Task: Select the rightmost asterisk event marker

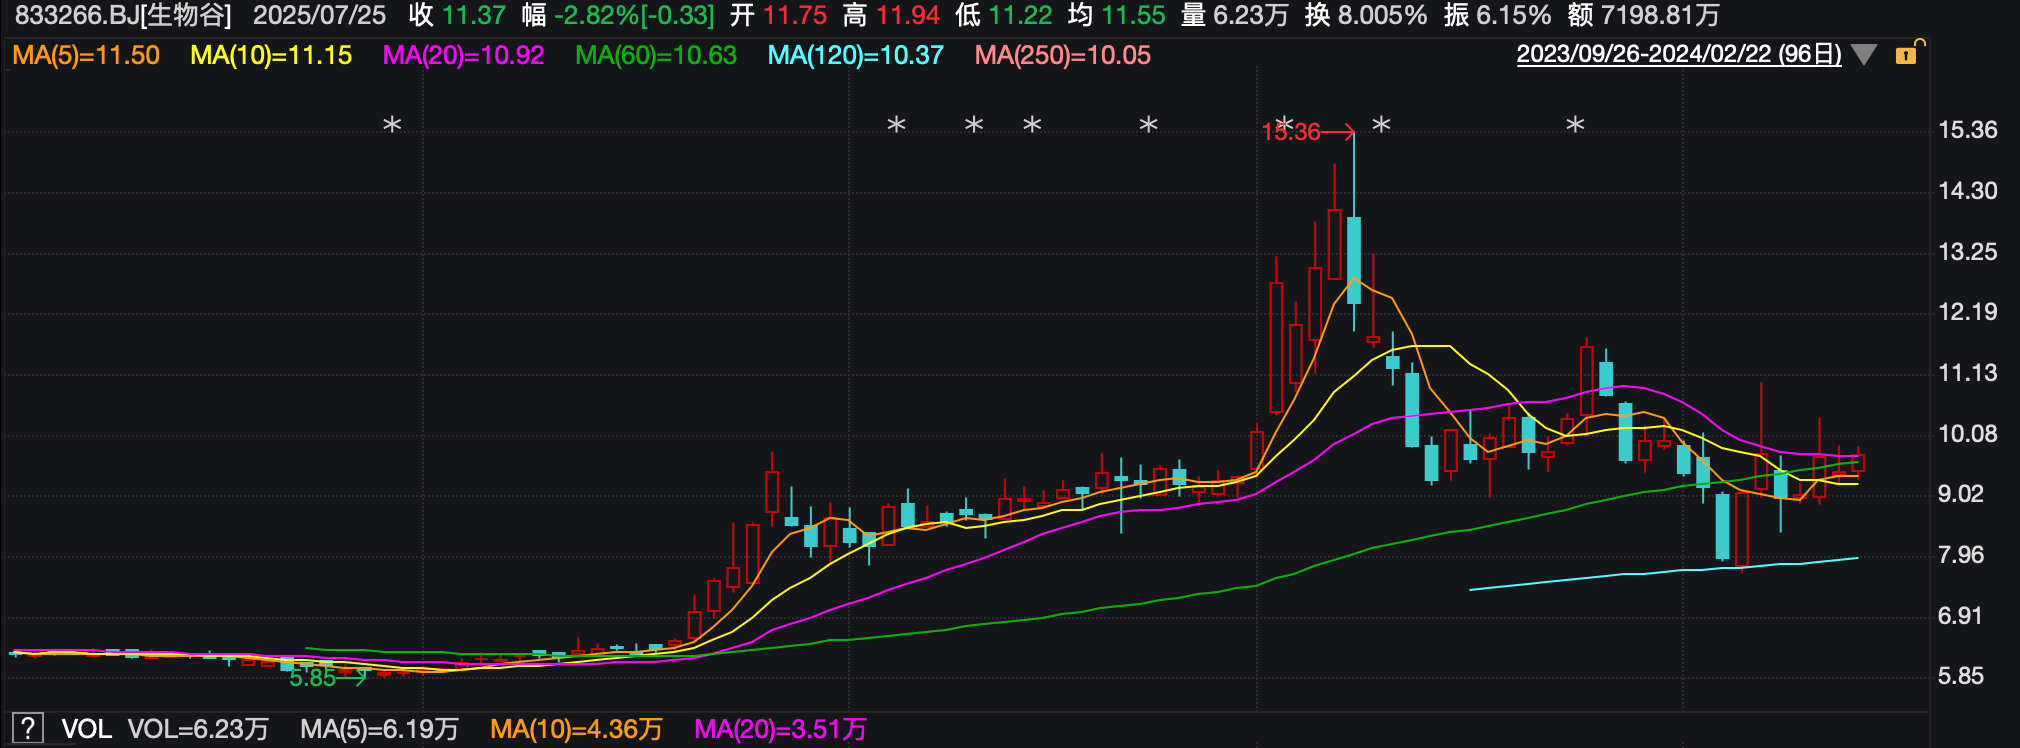Action: pyautogui.click(x=1576, y=126)
